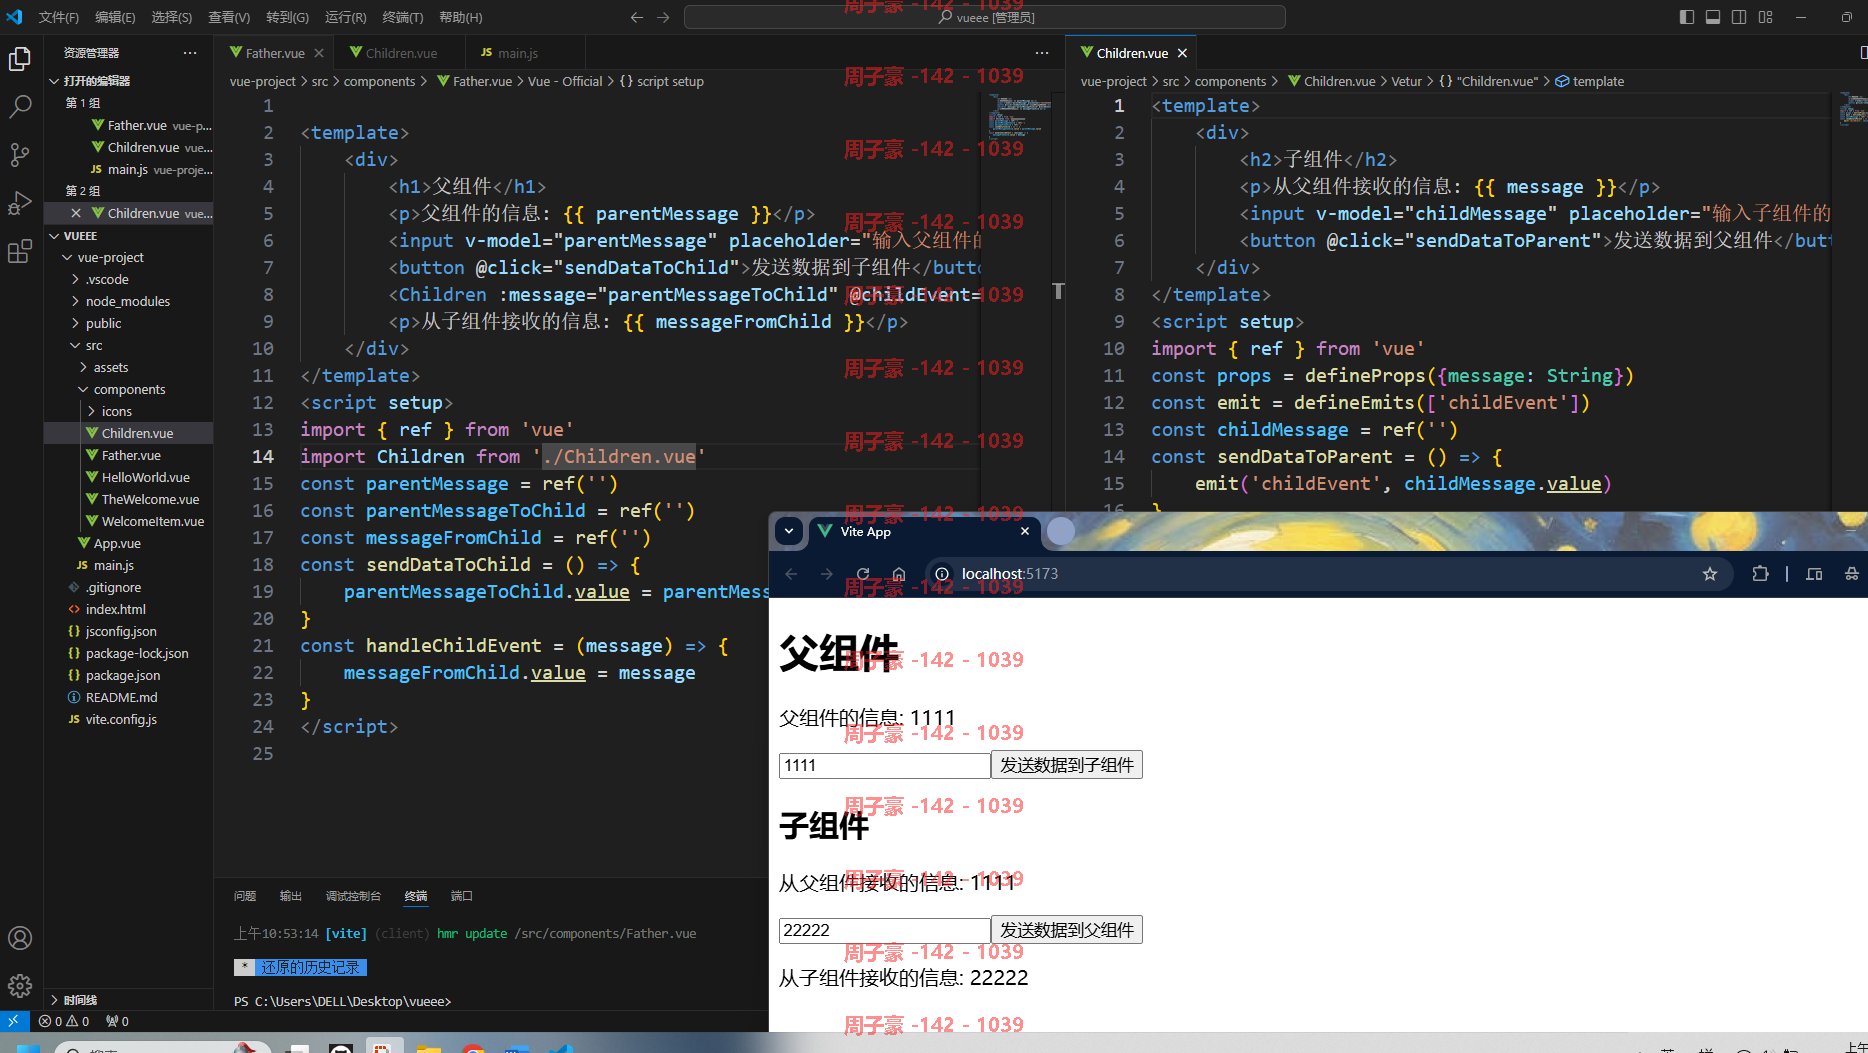
Task: View site information for localhost
Action: (941, 574)
